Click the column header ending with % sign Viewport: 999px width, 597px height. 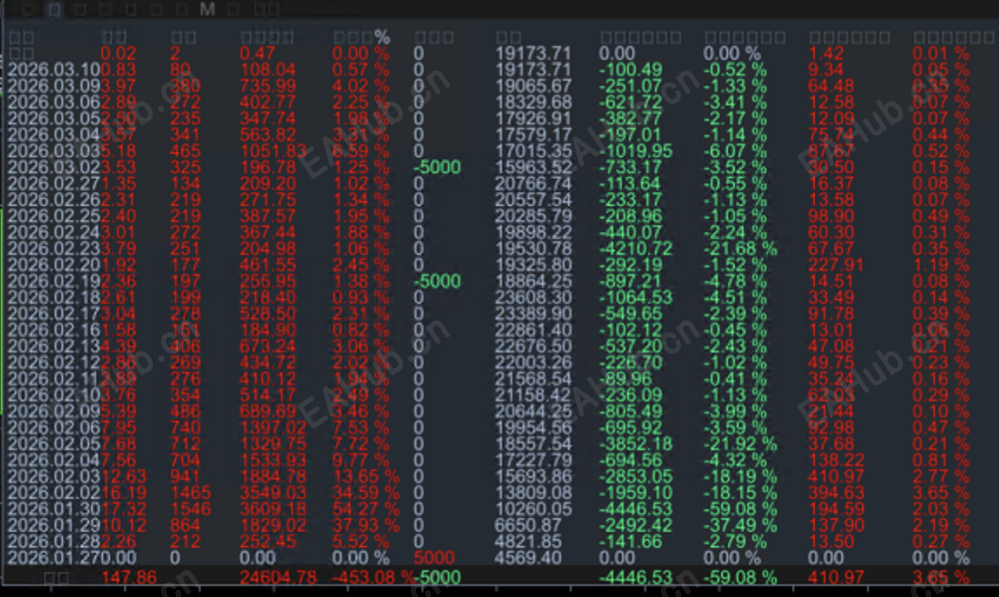click(x=361, y=37)
